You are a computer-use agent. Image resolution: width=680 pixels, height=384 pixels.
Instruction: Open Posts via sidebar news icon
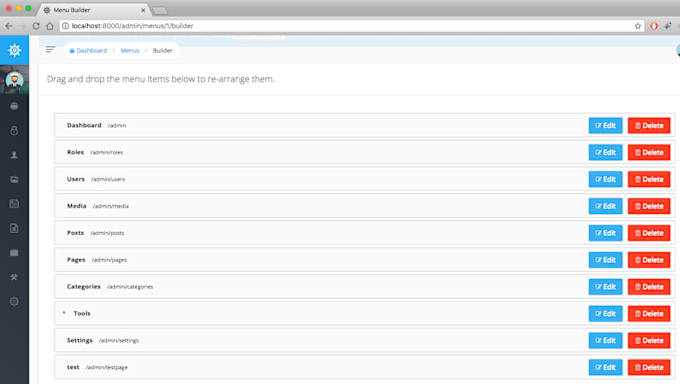pyautogui.click(x=14, y=203)
